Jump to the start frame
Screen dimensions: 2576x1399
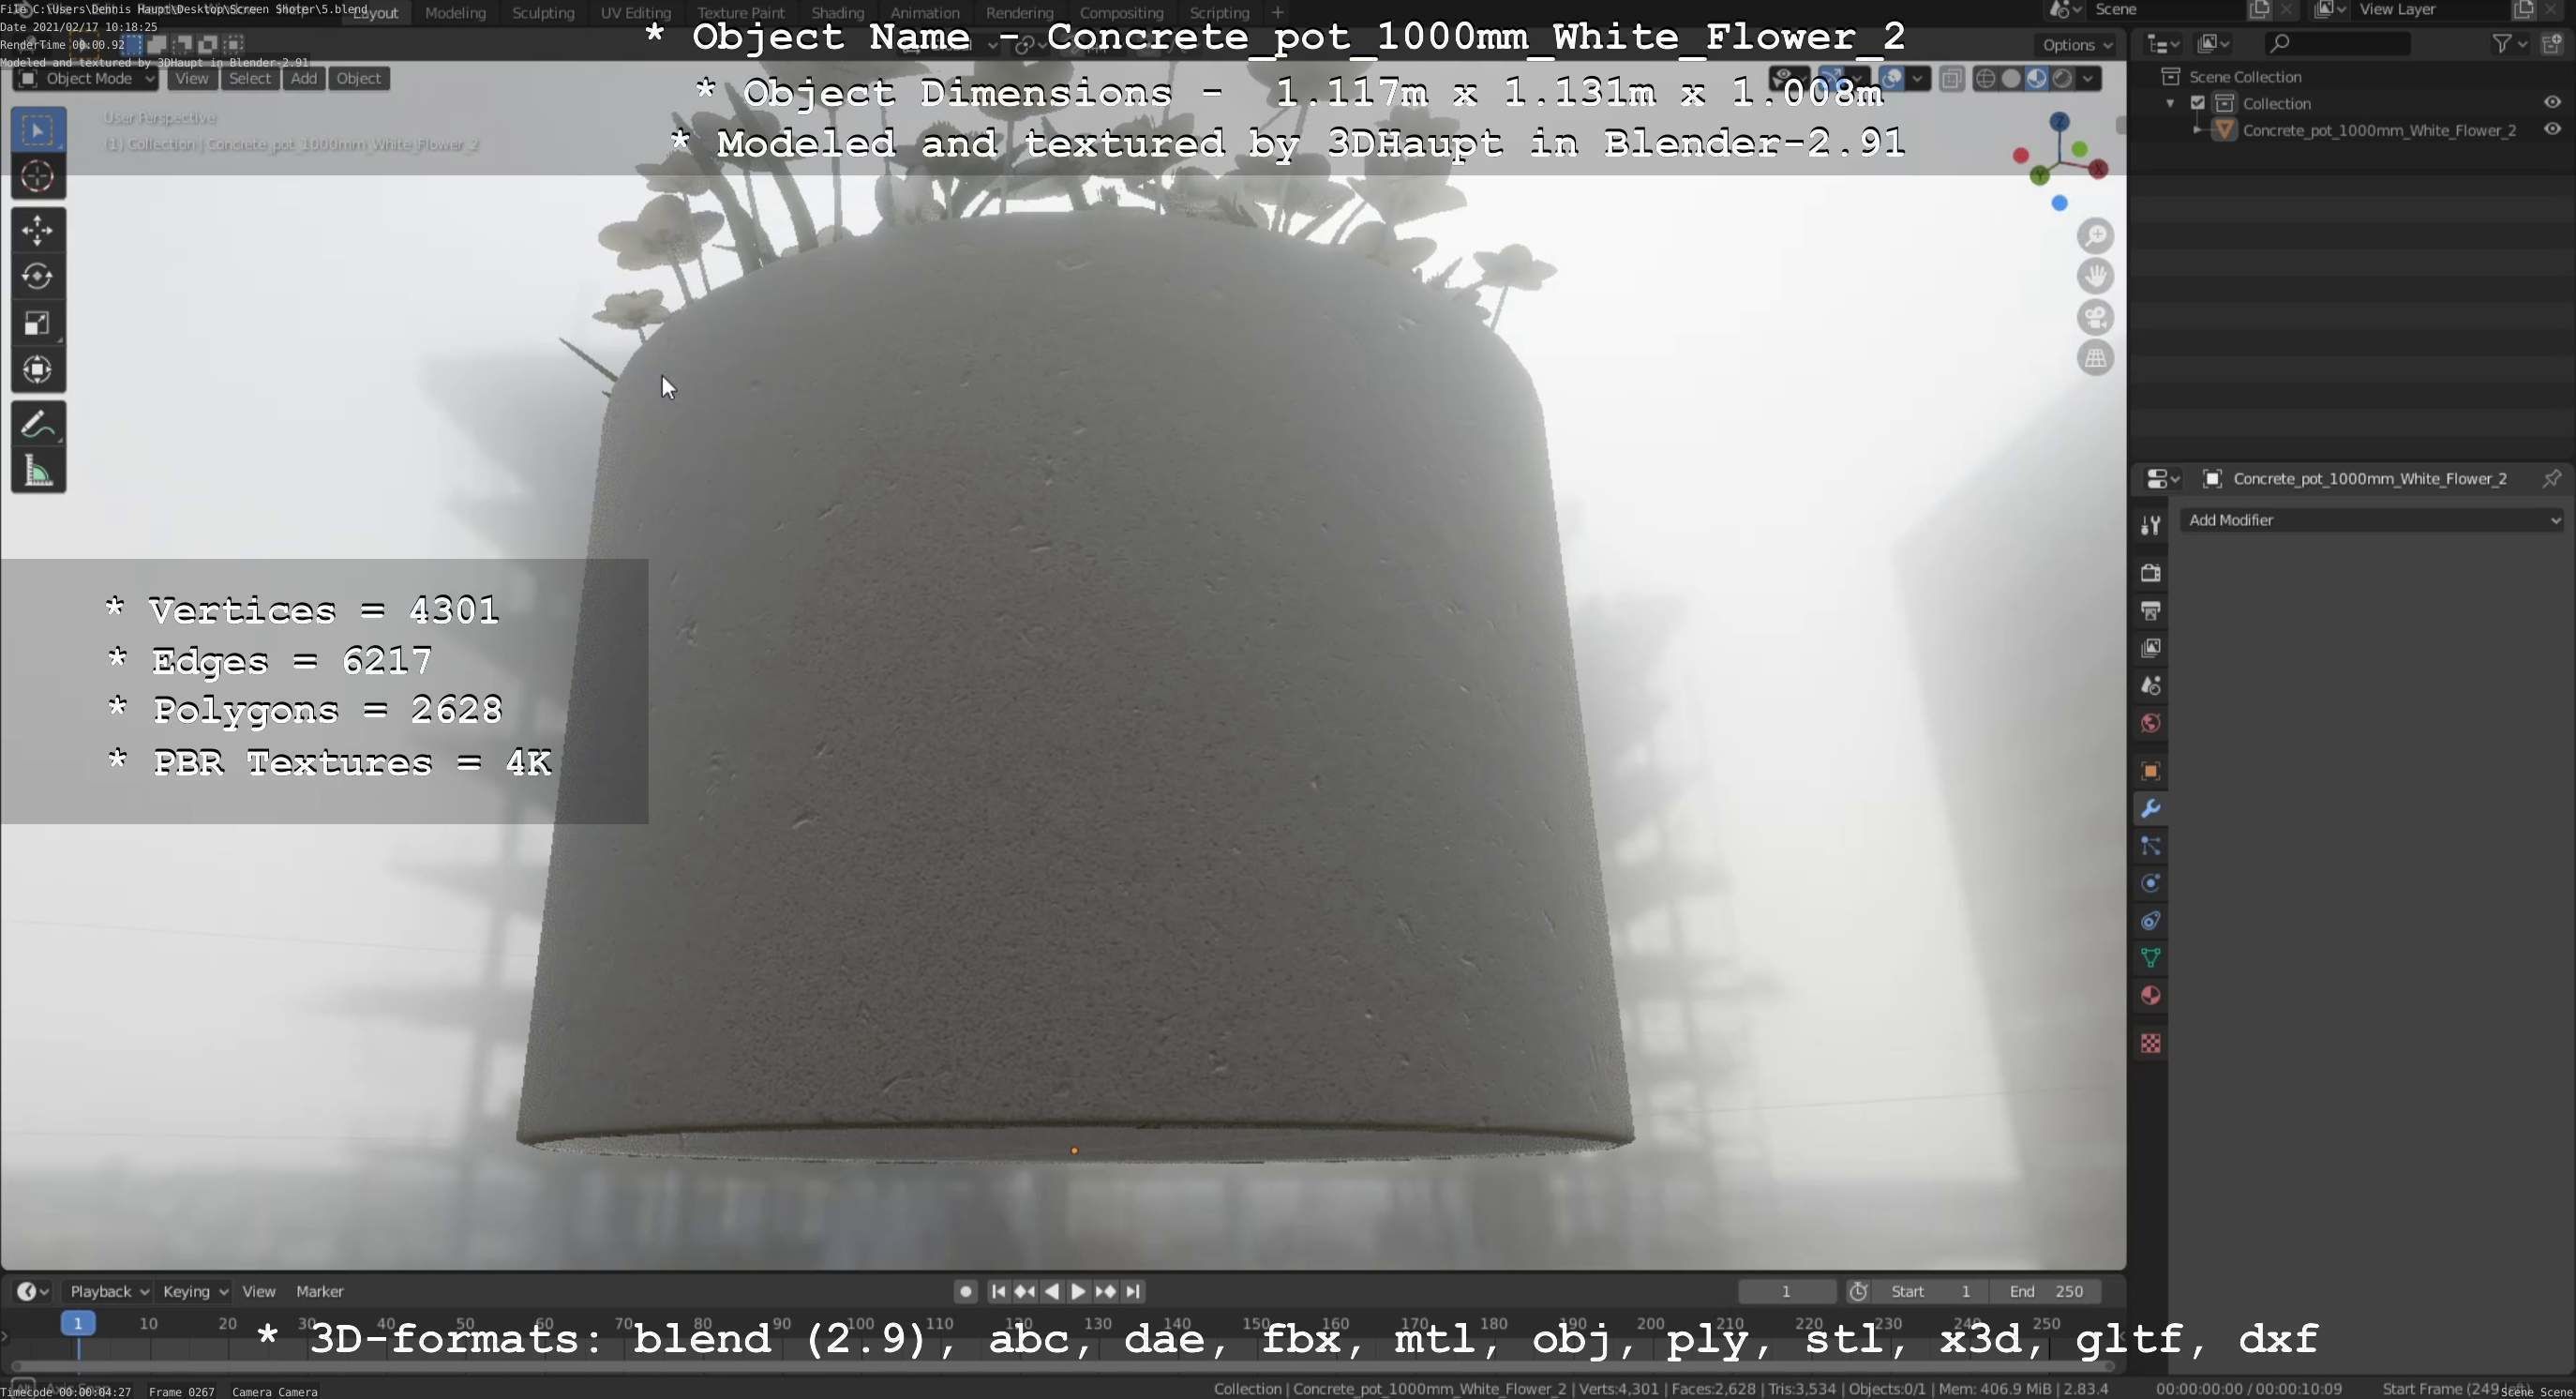click(x=997, y=1291)
